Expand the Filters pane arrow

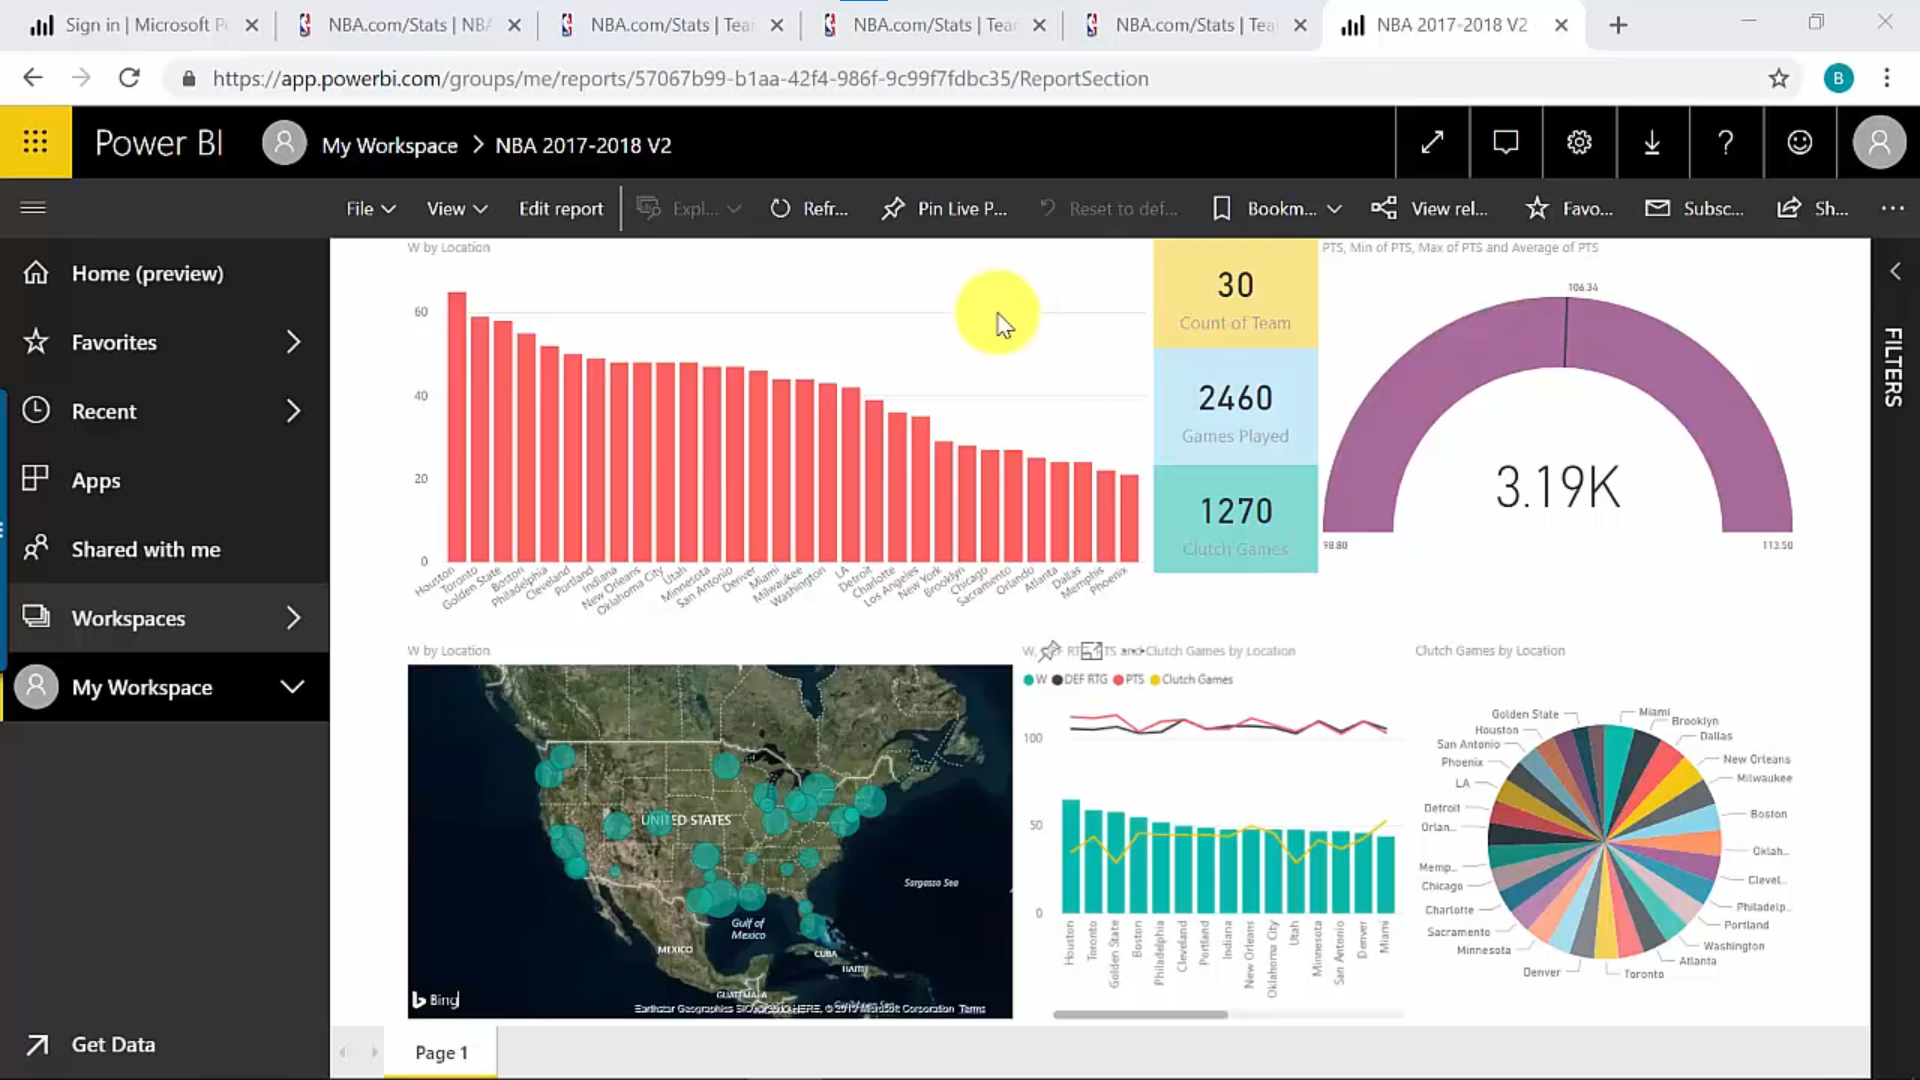[x=1894, y=271]
